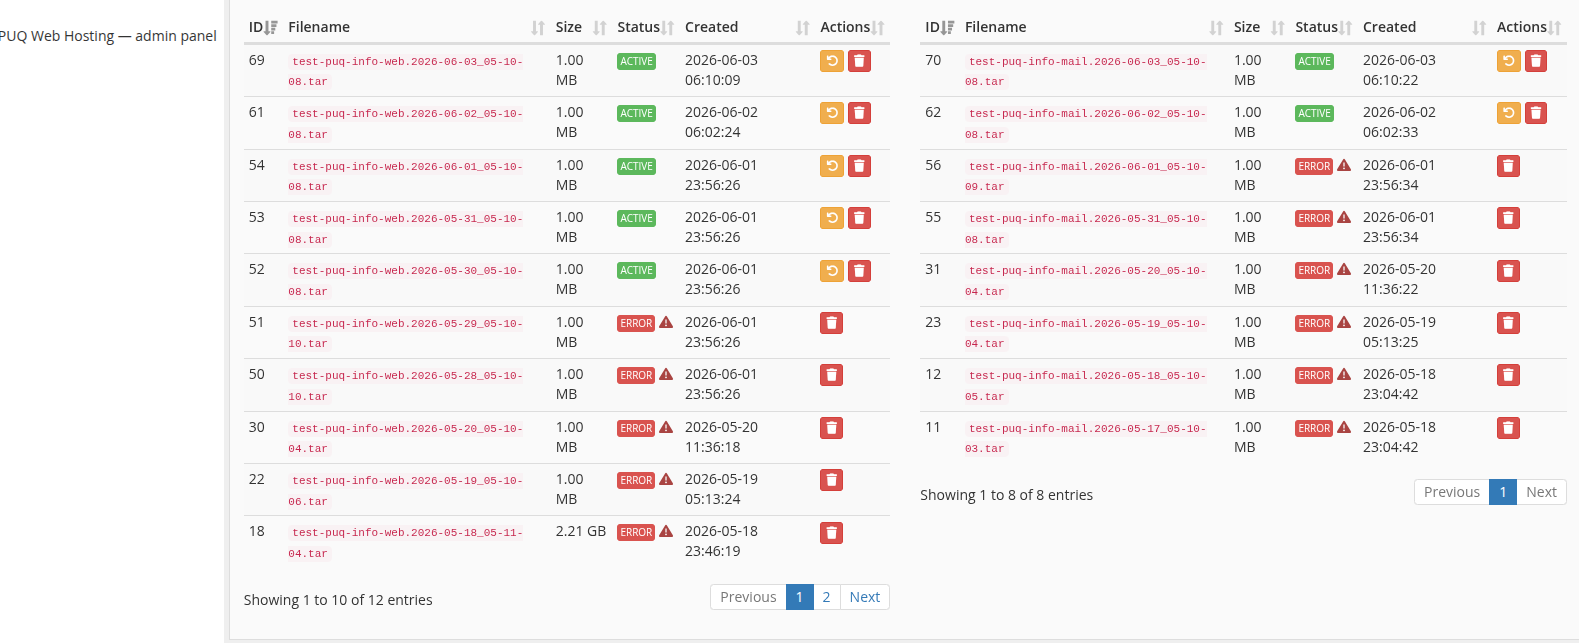Click 'Showing 1 to 8 of 8 entries'
Image resolution: width=1579 pixels, height=643 pixels.
click(1007, 495)
